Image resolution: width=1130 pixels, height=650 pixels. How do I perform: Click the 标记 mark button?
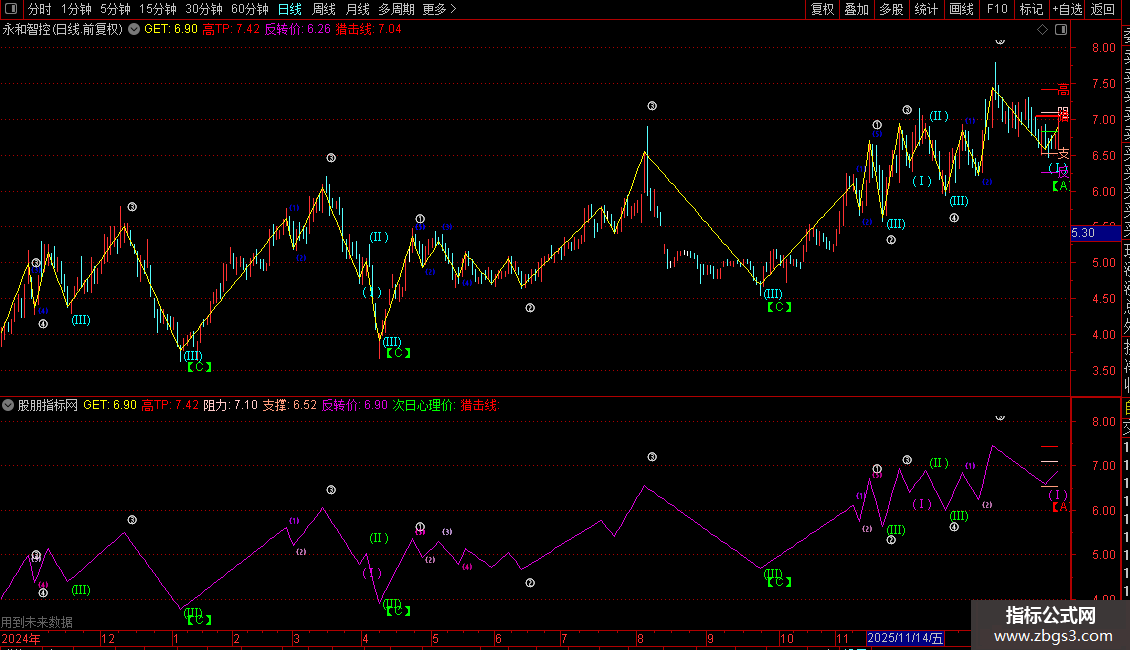[1031, 9]
